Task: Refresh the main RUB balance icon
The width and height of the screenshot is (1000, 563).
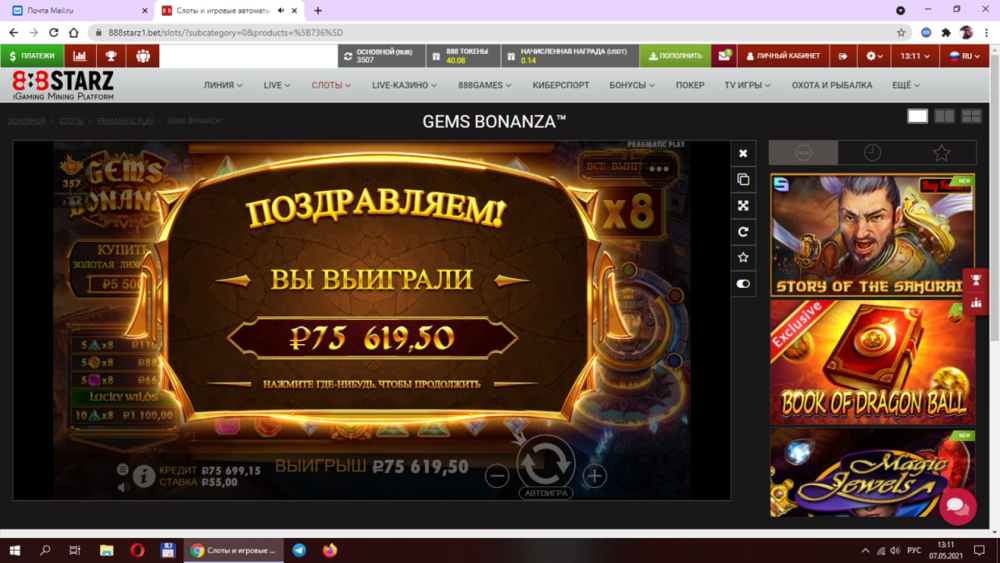Action: (348, 56)
